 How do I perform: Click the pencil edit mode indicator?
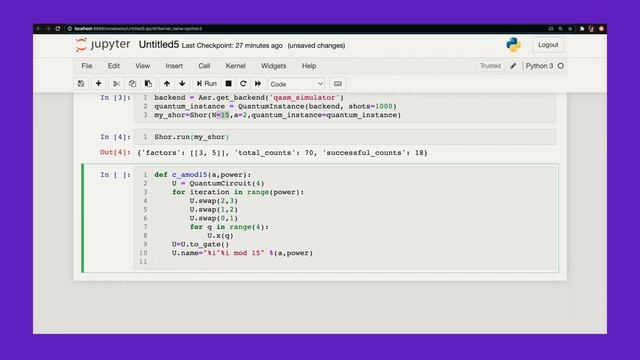click(x=513, y=66)
